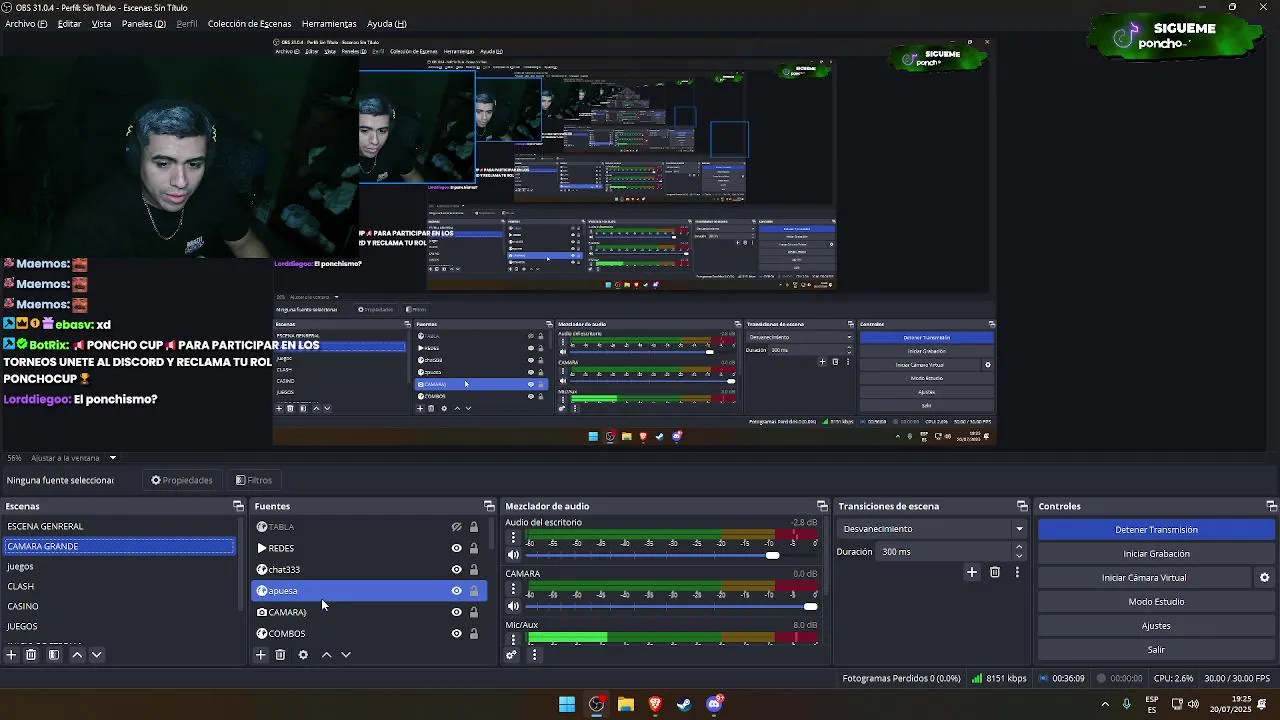Open source properties gear in Fuentes toolbar
The image size is (1280, 720).
pyautogui.click(x=303, y=655)
